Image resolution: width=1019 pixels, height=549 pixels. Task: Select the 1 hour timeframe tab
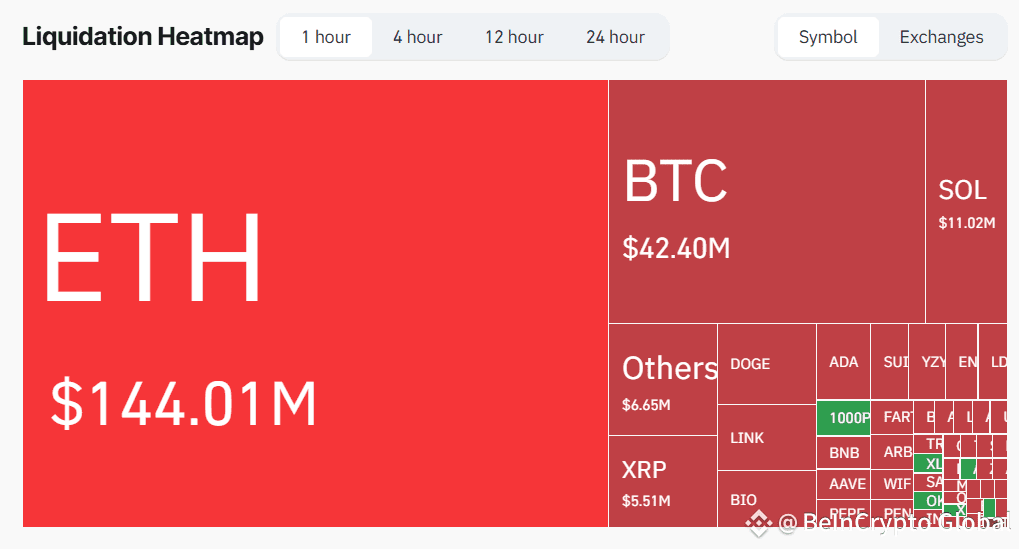click(x=326, y=37)
